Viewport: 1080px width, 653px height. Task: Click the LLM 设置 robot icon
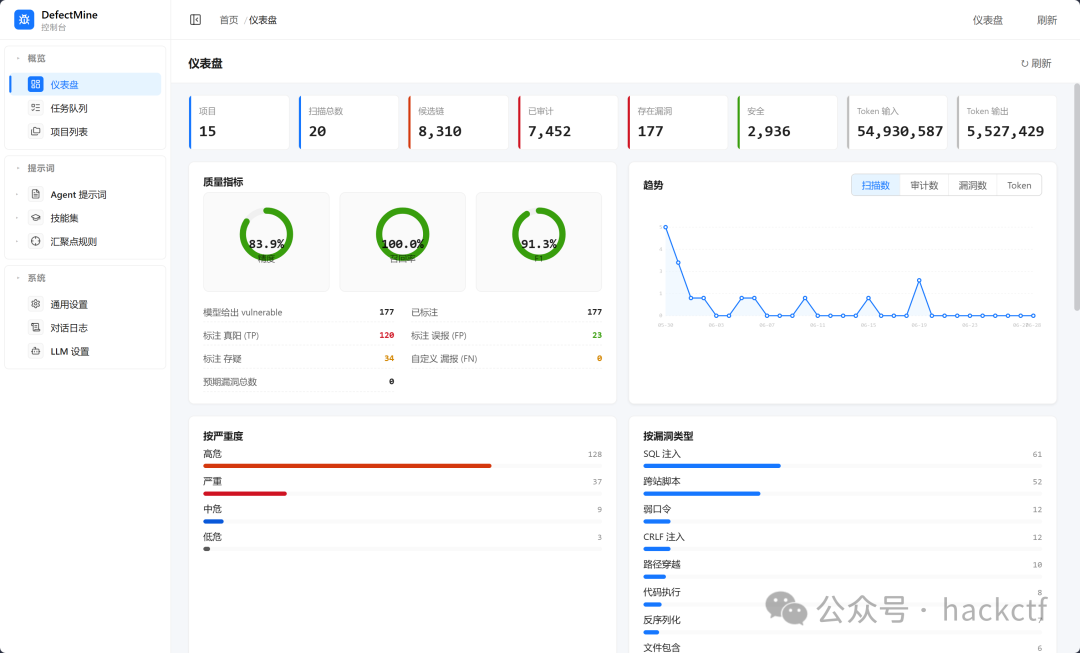coord(36,351)
